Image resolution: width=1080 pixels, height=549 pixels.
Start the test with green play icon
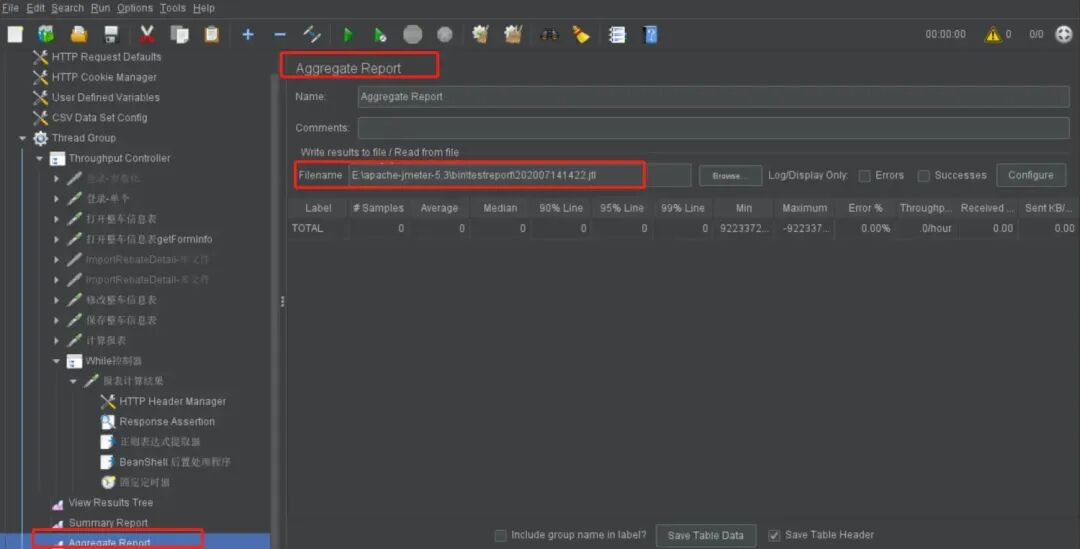[348, 34]
